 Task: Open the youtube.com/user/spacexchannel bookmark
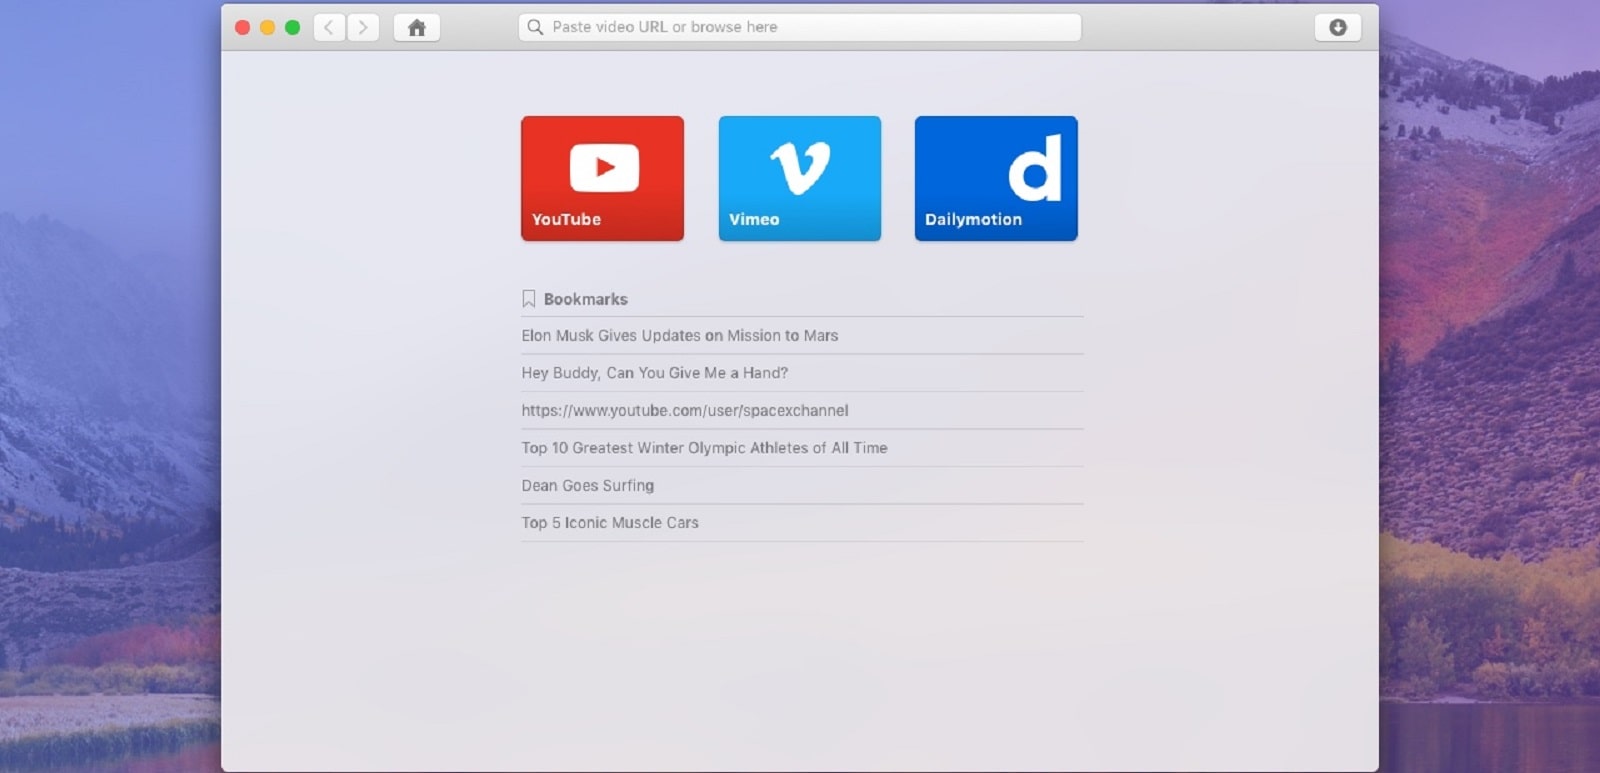[x=802, y=411]
